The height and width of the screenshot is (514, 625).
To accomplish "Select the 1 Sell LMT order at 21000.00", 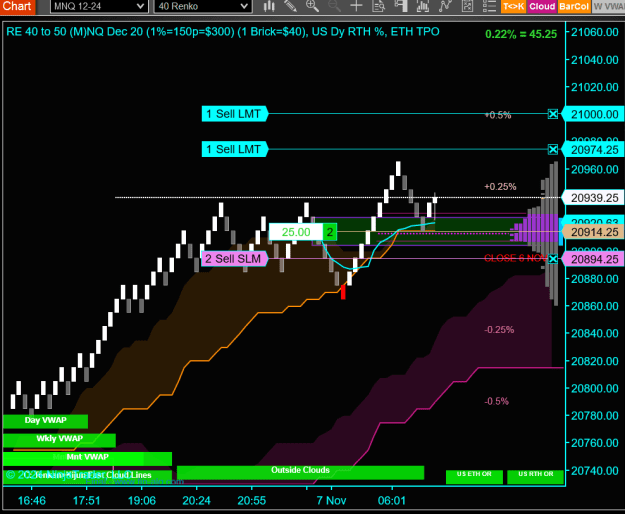I will [234, 114].
